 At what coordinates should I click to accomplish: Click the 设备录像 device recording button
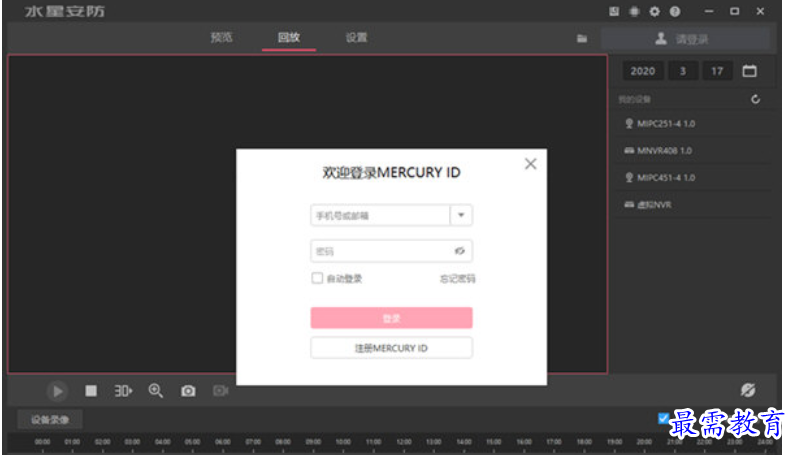[50, 420]
